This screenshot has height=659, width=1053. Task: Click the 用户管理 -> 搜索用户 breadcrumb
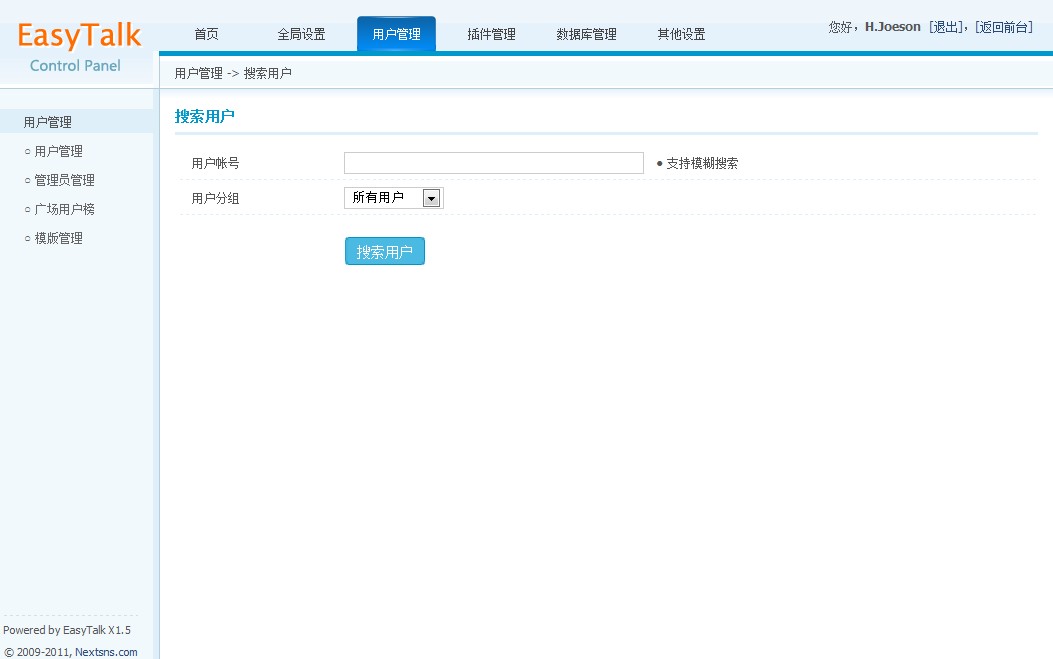233,74
